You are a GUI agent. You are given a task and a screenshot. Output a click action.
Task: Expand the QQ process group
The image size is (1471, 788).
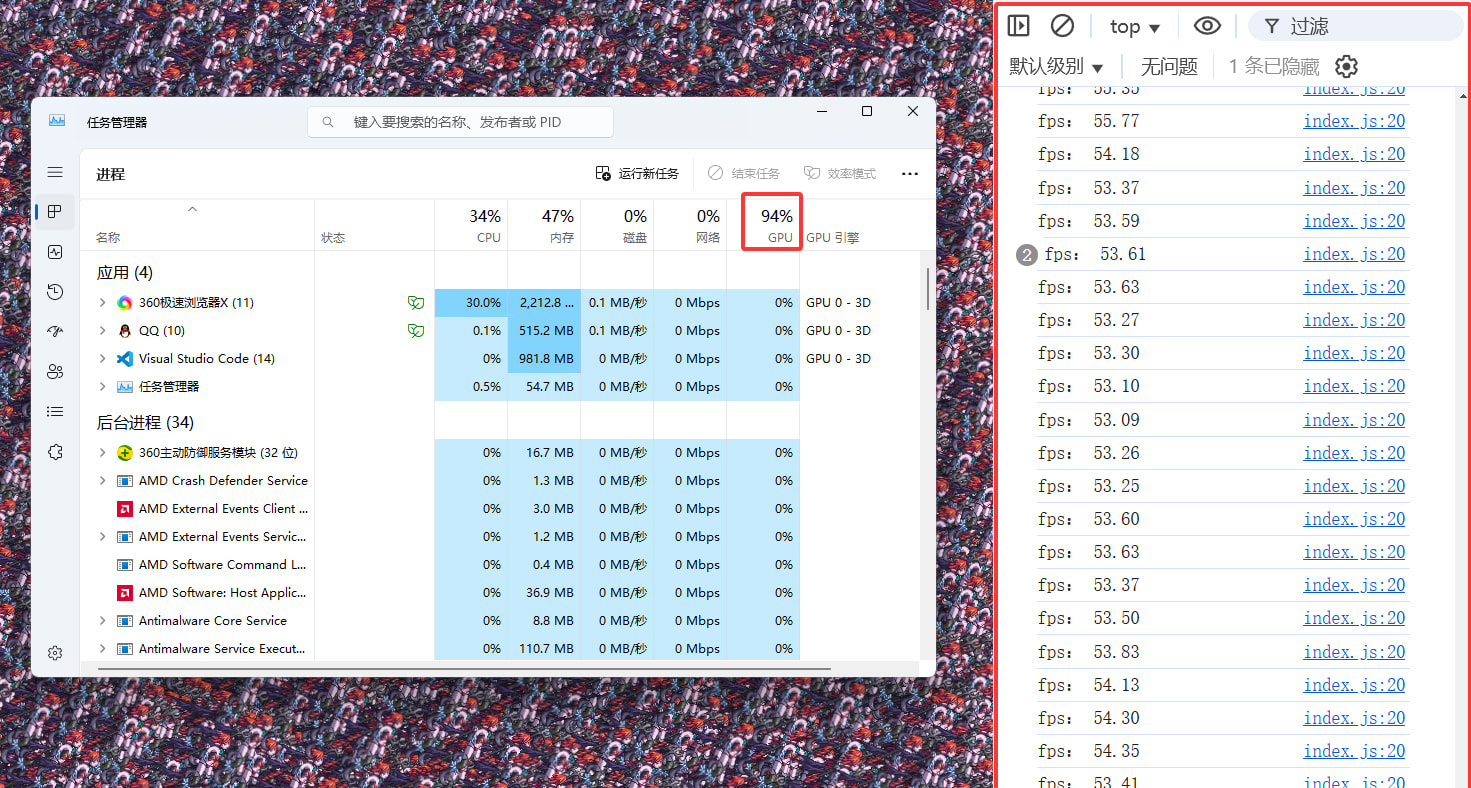[x=102, y=331]
